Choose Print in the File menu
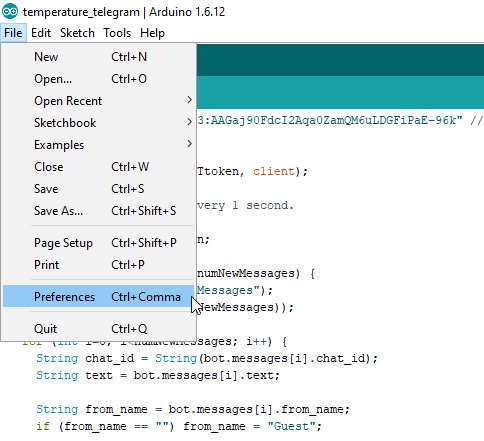 pos(98,265)
